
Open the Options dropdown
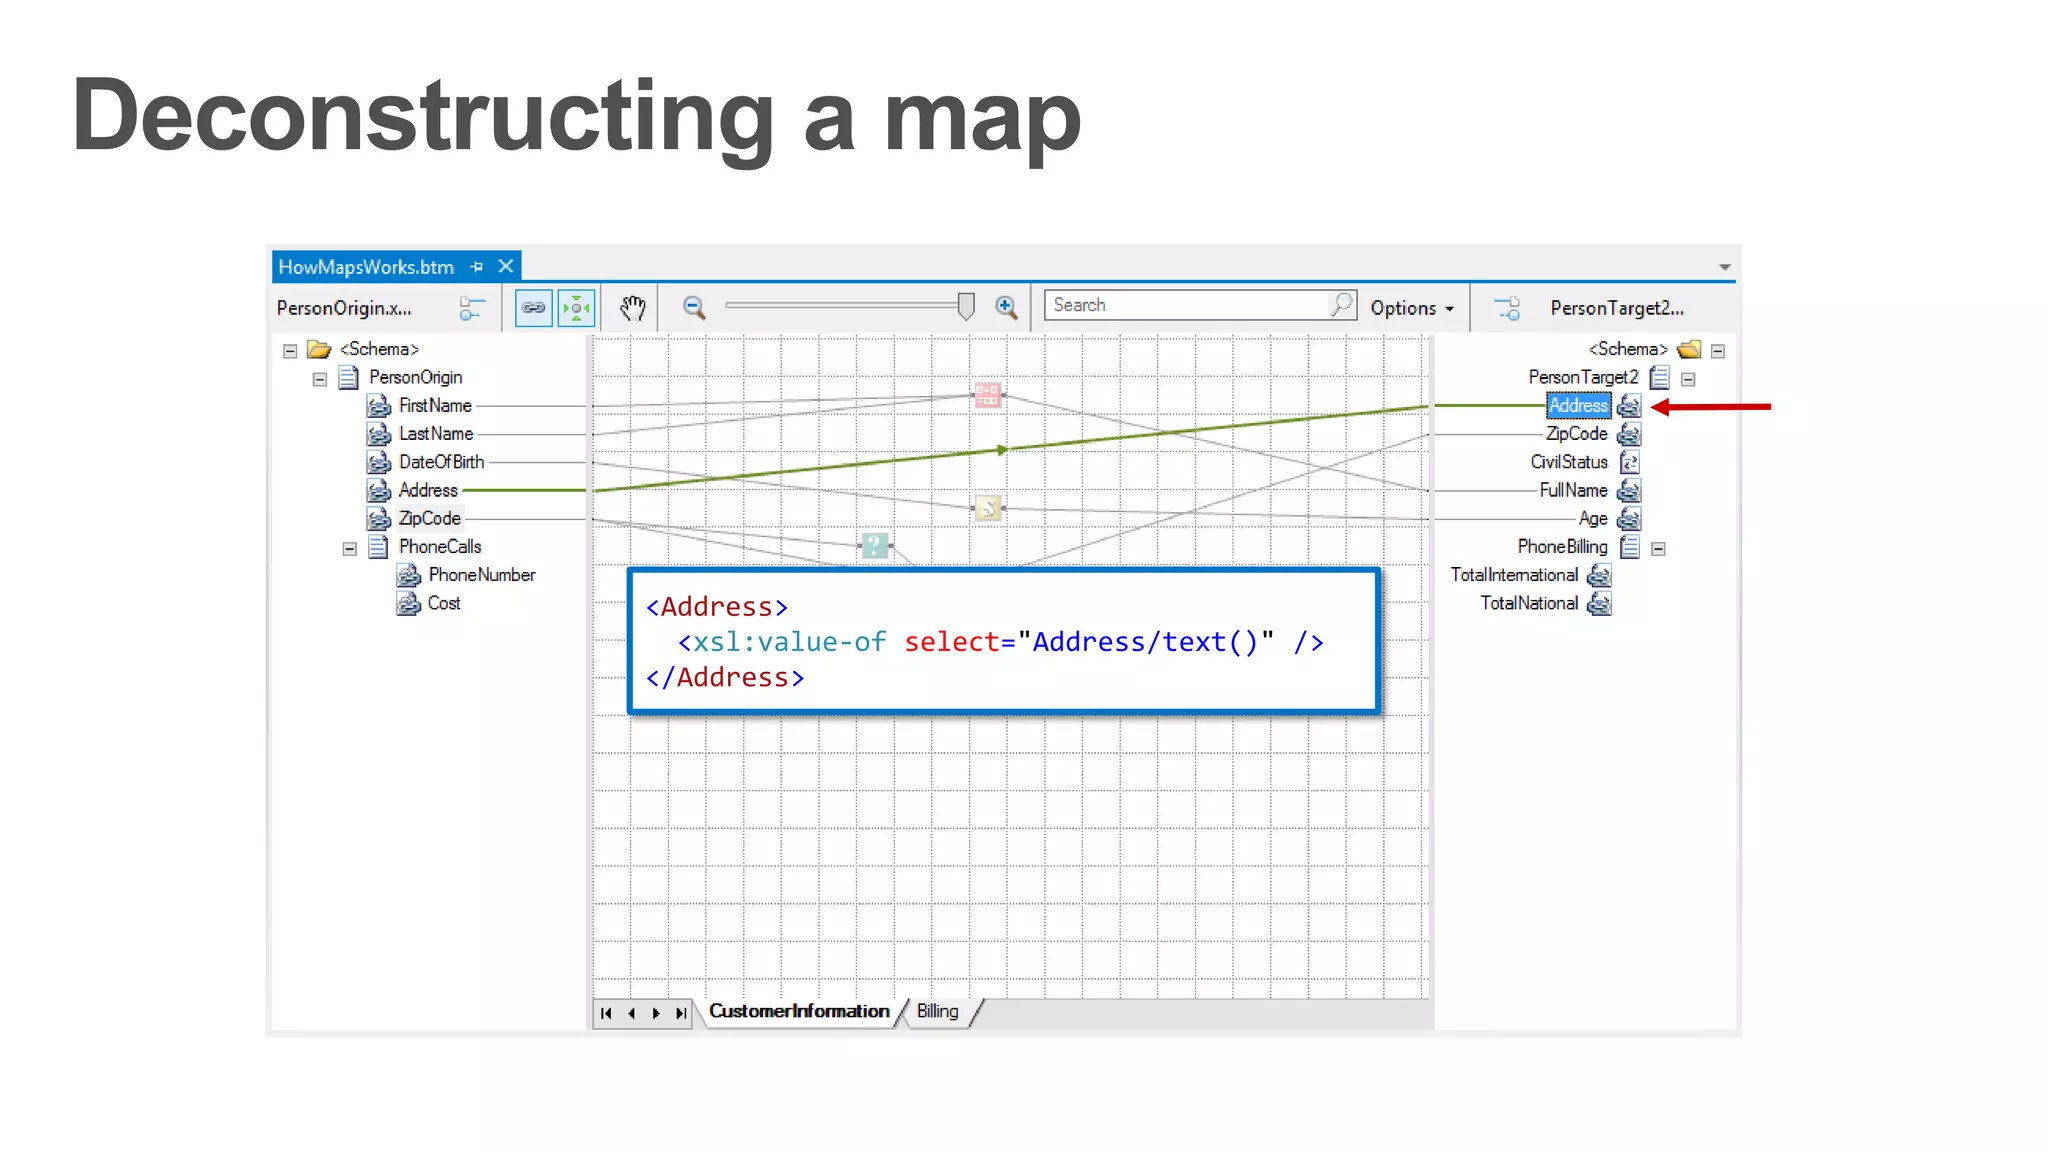coord(1411,308)
